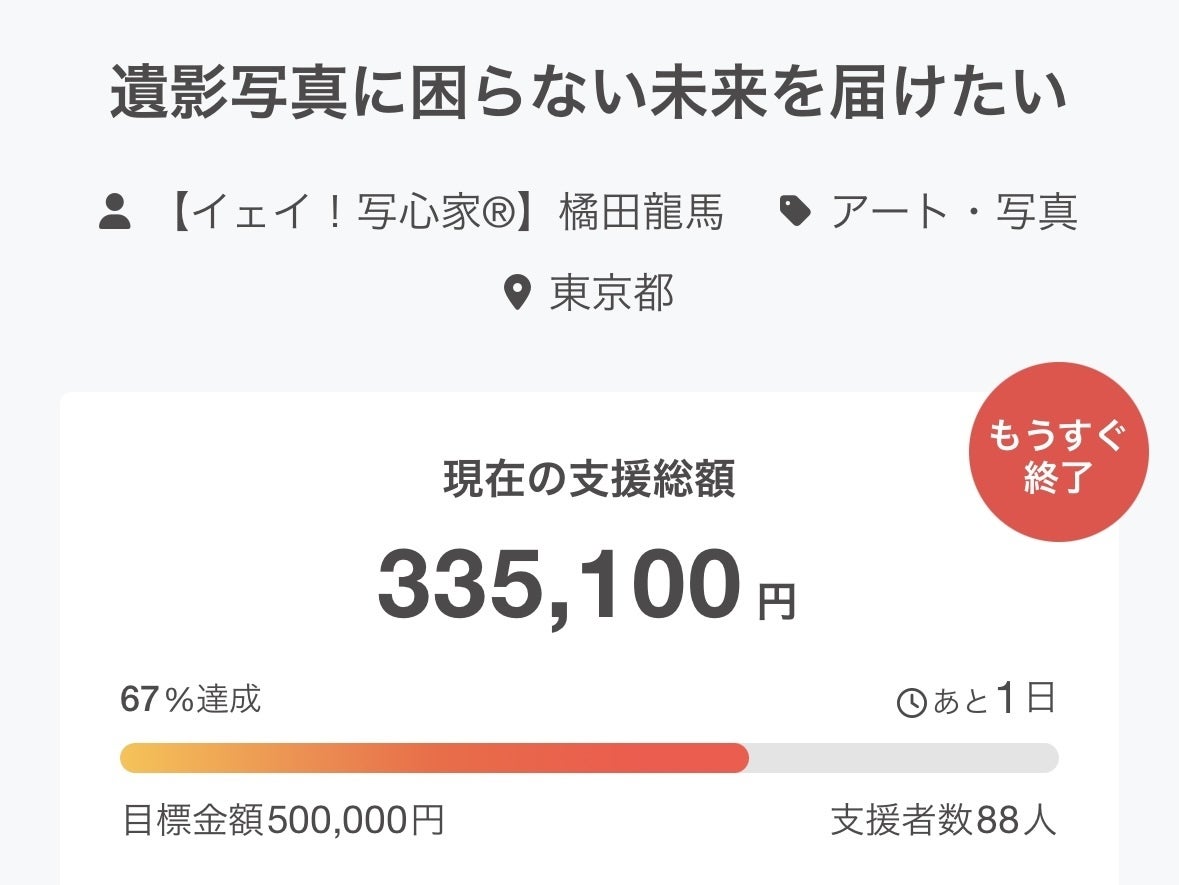Click the ® symbol in the creator label
This screenshot has height=885, width=1179.
coord(496,212)
